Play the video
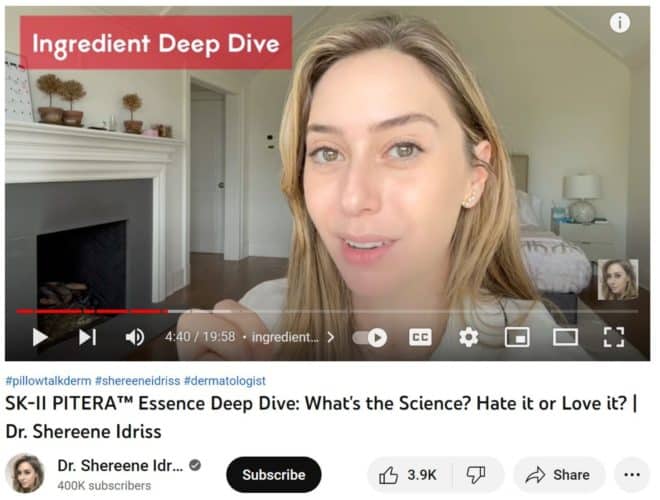The image size is (660, 500). pyautogui.click(x=40, y=337)
